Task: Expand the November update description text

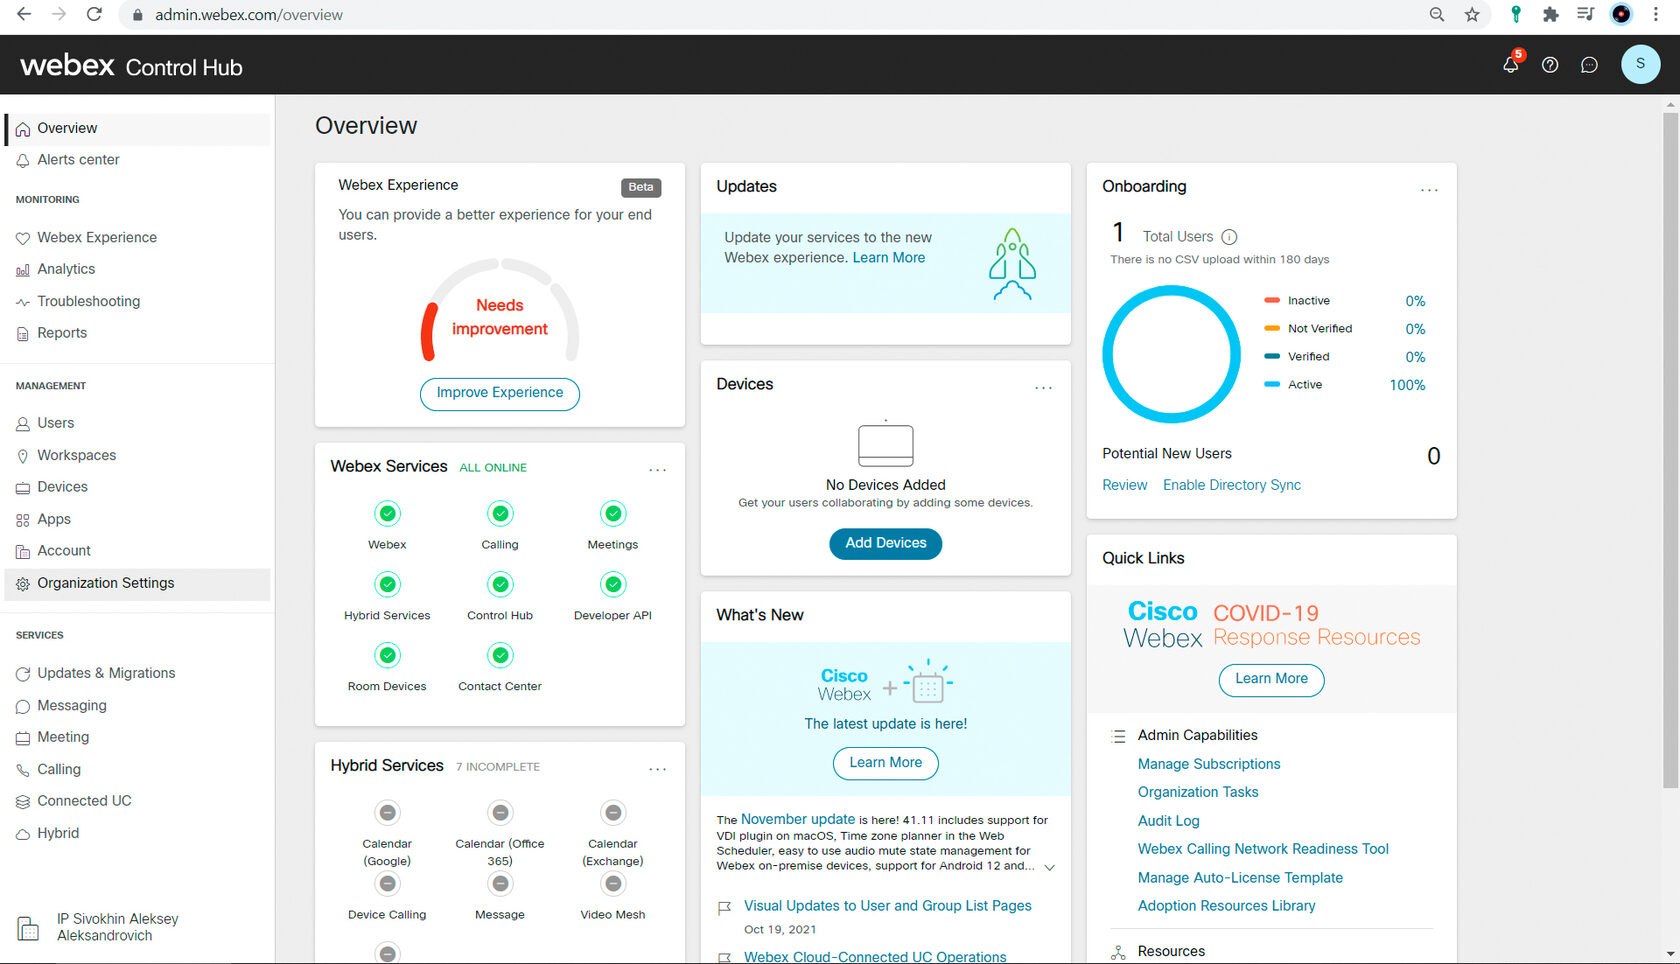Action: 1049,867
